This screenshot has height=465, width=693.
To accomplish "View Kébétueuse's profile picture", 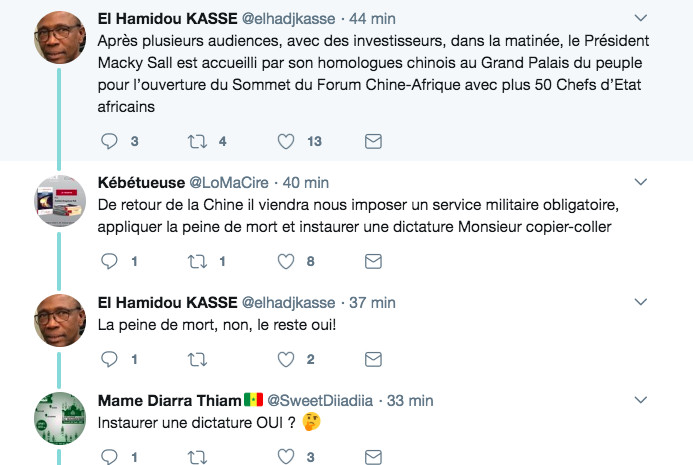I will [59, 200].
